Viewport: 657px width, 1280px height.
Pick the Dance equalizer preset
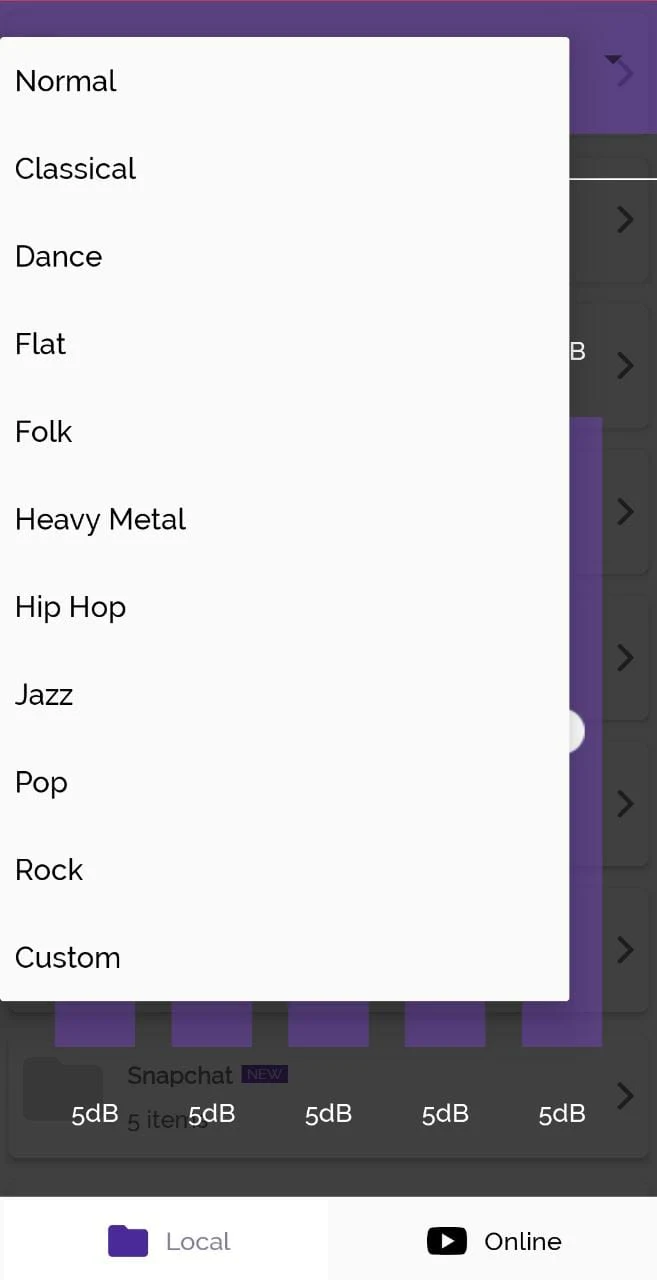[x=59, y=257]
